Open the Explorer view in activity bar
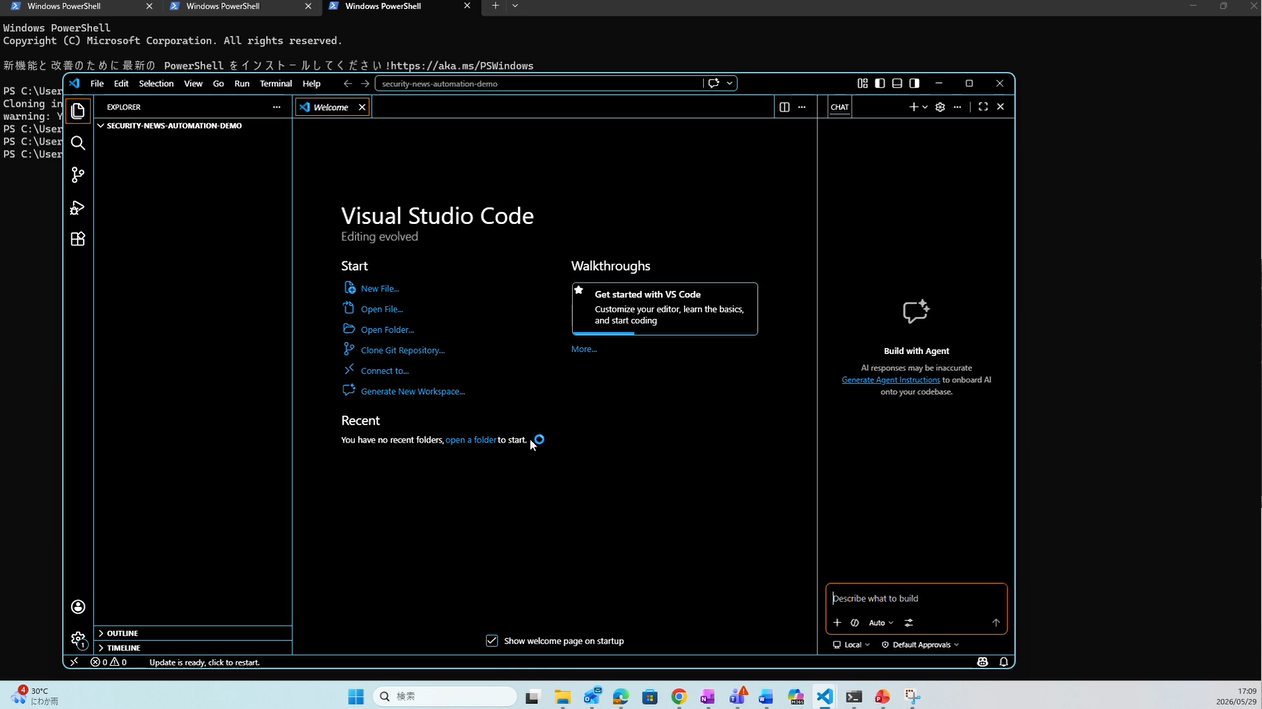This screenshot has width=1262, height=709. pyautogui.click(x=78, y=111)
